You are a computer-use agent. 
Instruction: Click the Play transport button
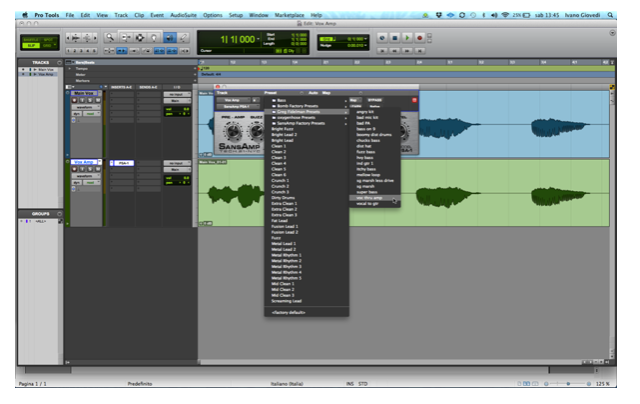pos(407,38)
